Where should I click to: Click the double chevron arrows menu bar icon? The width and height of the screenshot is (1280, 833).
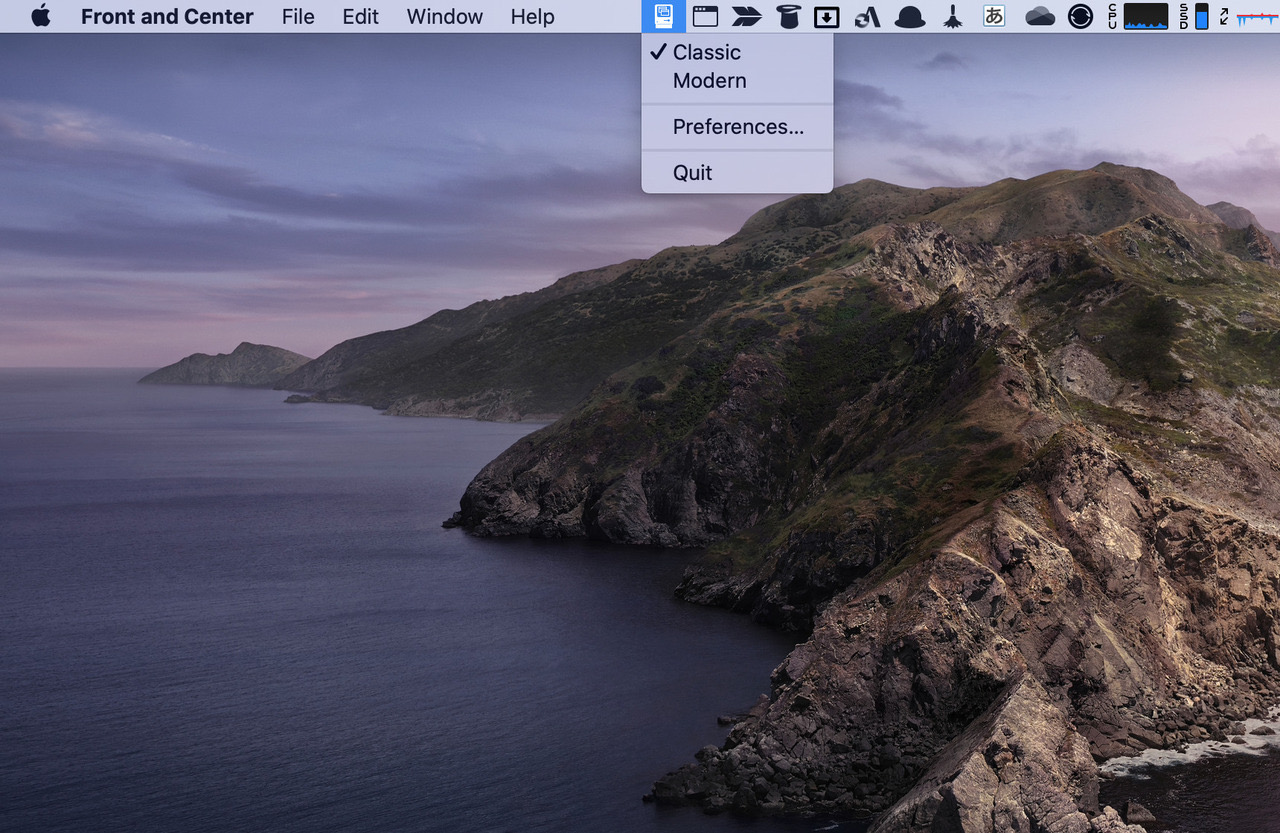(x=746, y=16)
